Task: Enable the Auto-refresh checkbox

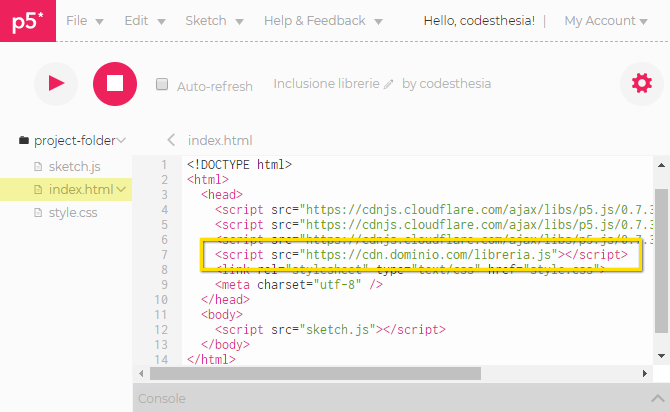Action: (x=162, y=85)
